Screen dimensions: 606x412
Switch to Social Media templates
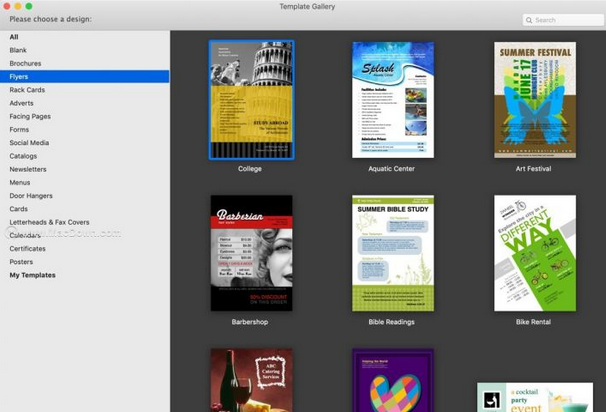[29, 143]
